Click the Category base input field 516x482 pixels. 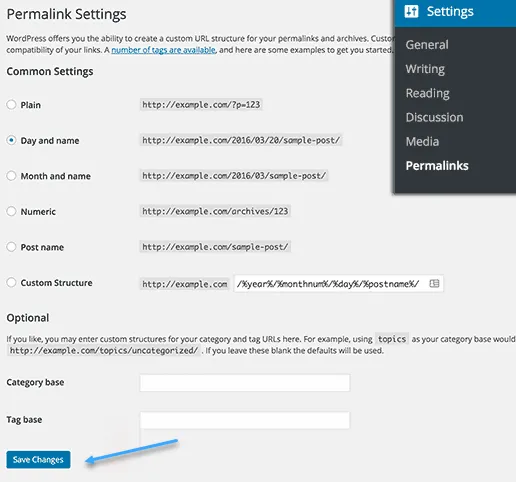click(x=245, y=383)
